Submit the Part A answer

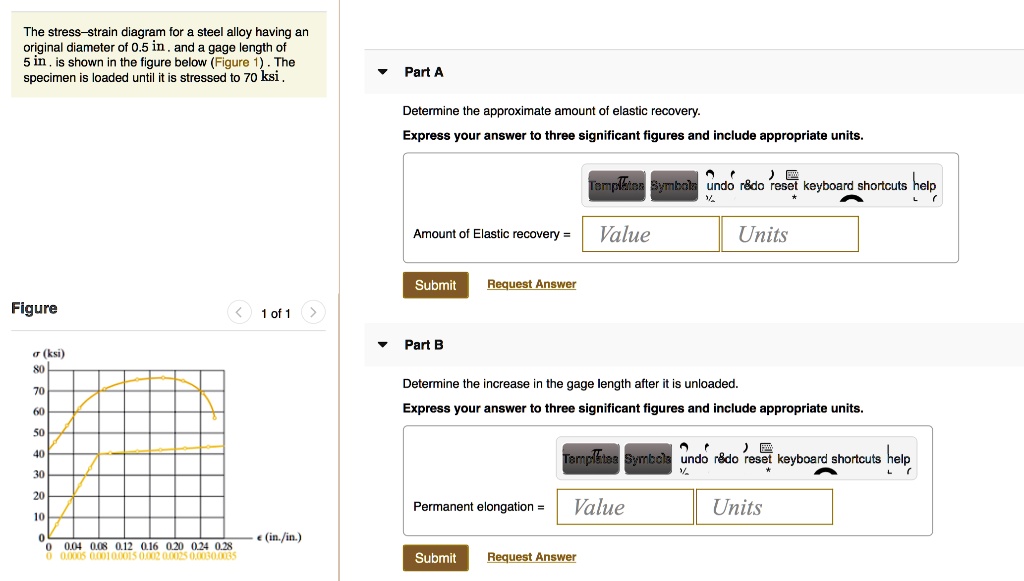pyautogui.click(x=435, y=284)
